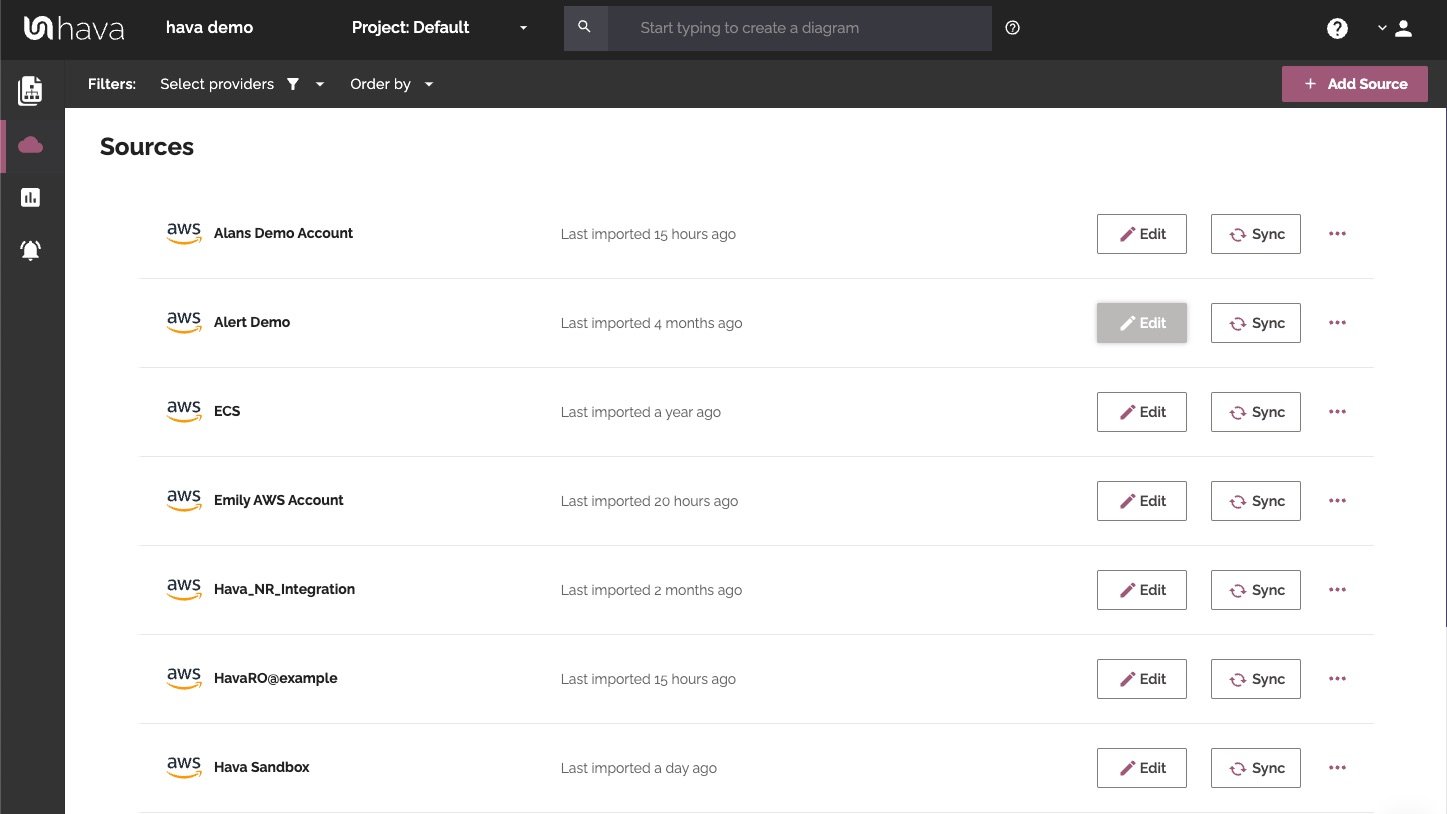The width and height of the screenshot is (1447, 814).
Task: Expand the Select providers dropdown arrow
Action: click(x=319, y=84)
